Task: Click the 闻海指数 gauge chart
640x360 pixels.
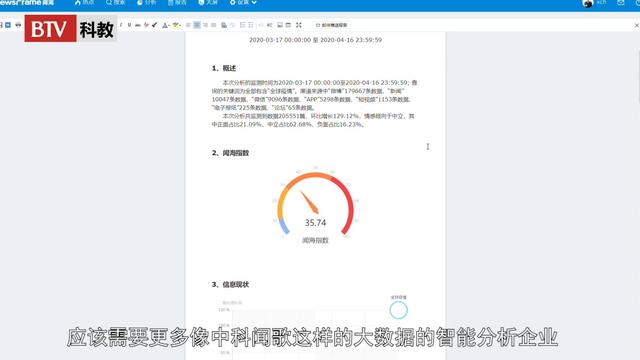Action: (316, 206)
